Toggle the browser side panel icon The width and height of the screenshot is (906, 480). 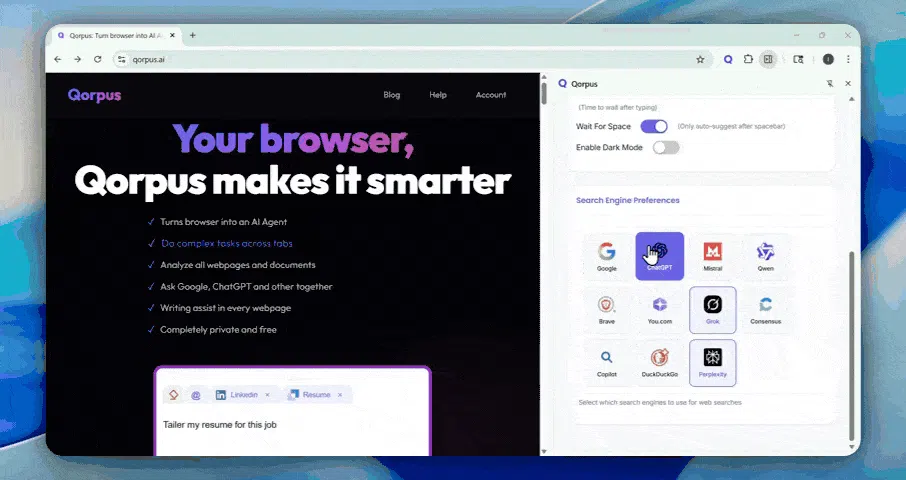(768, 59)
